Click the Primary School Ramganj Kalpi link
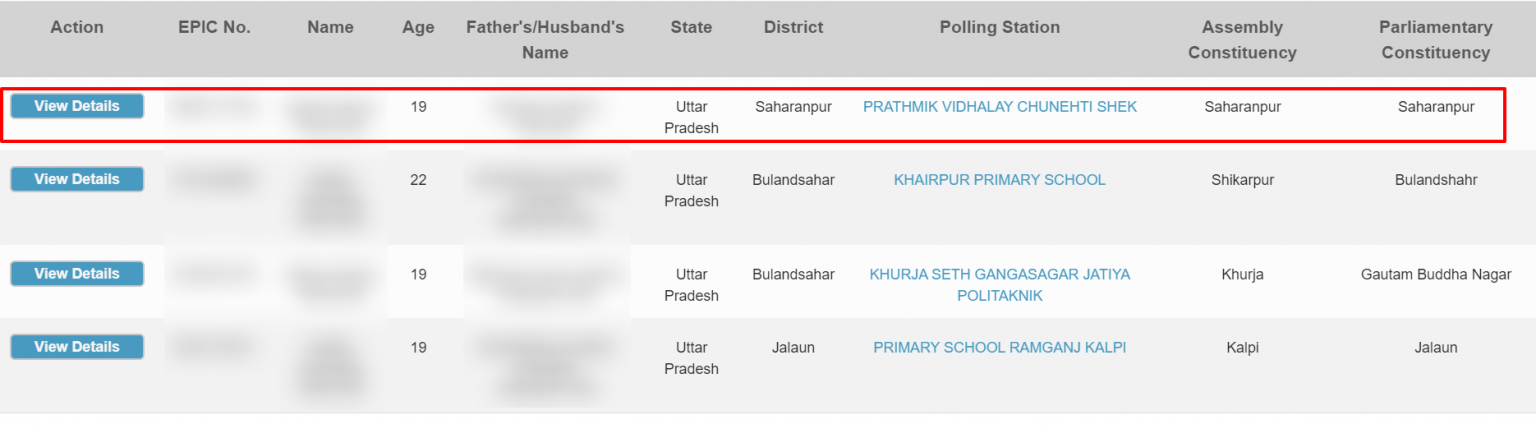 click(999, 347)
